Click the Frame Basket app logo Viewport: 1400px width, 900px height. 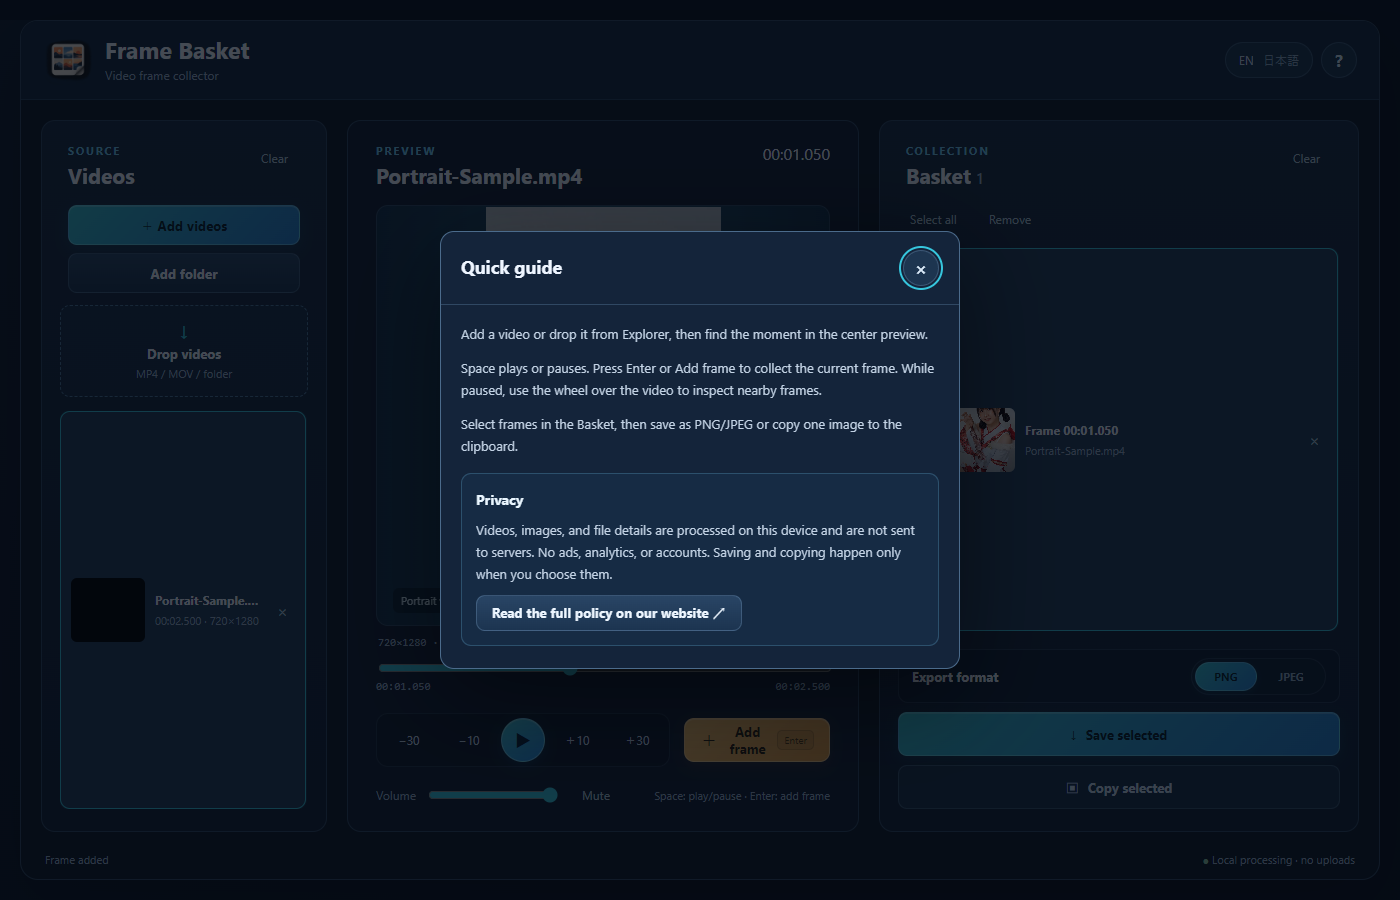(x=69, y=60)
